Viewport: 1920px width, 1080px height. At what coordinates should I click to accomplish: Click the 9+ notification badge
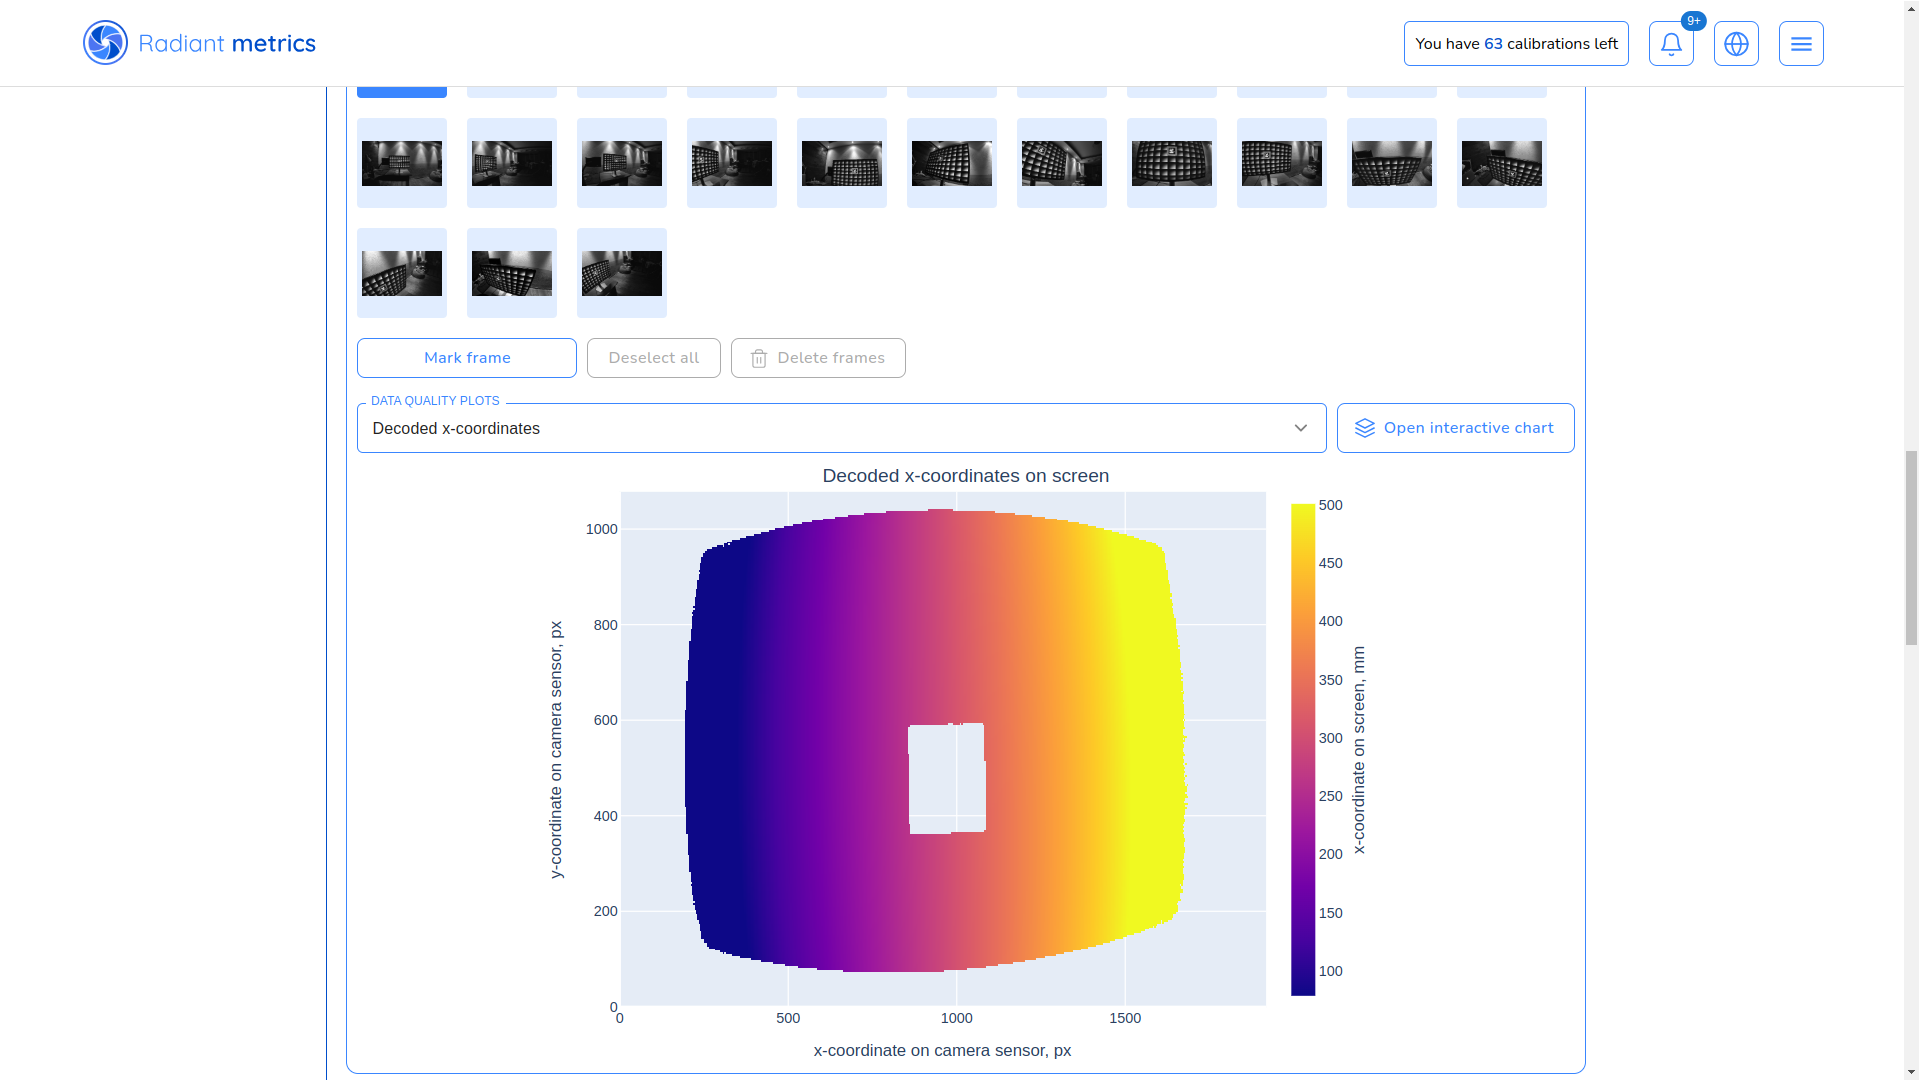coord(1693,21)
